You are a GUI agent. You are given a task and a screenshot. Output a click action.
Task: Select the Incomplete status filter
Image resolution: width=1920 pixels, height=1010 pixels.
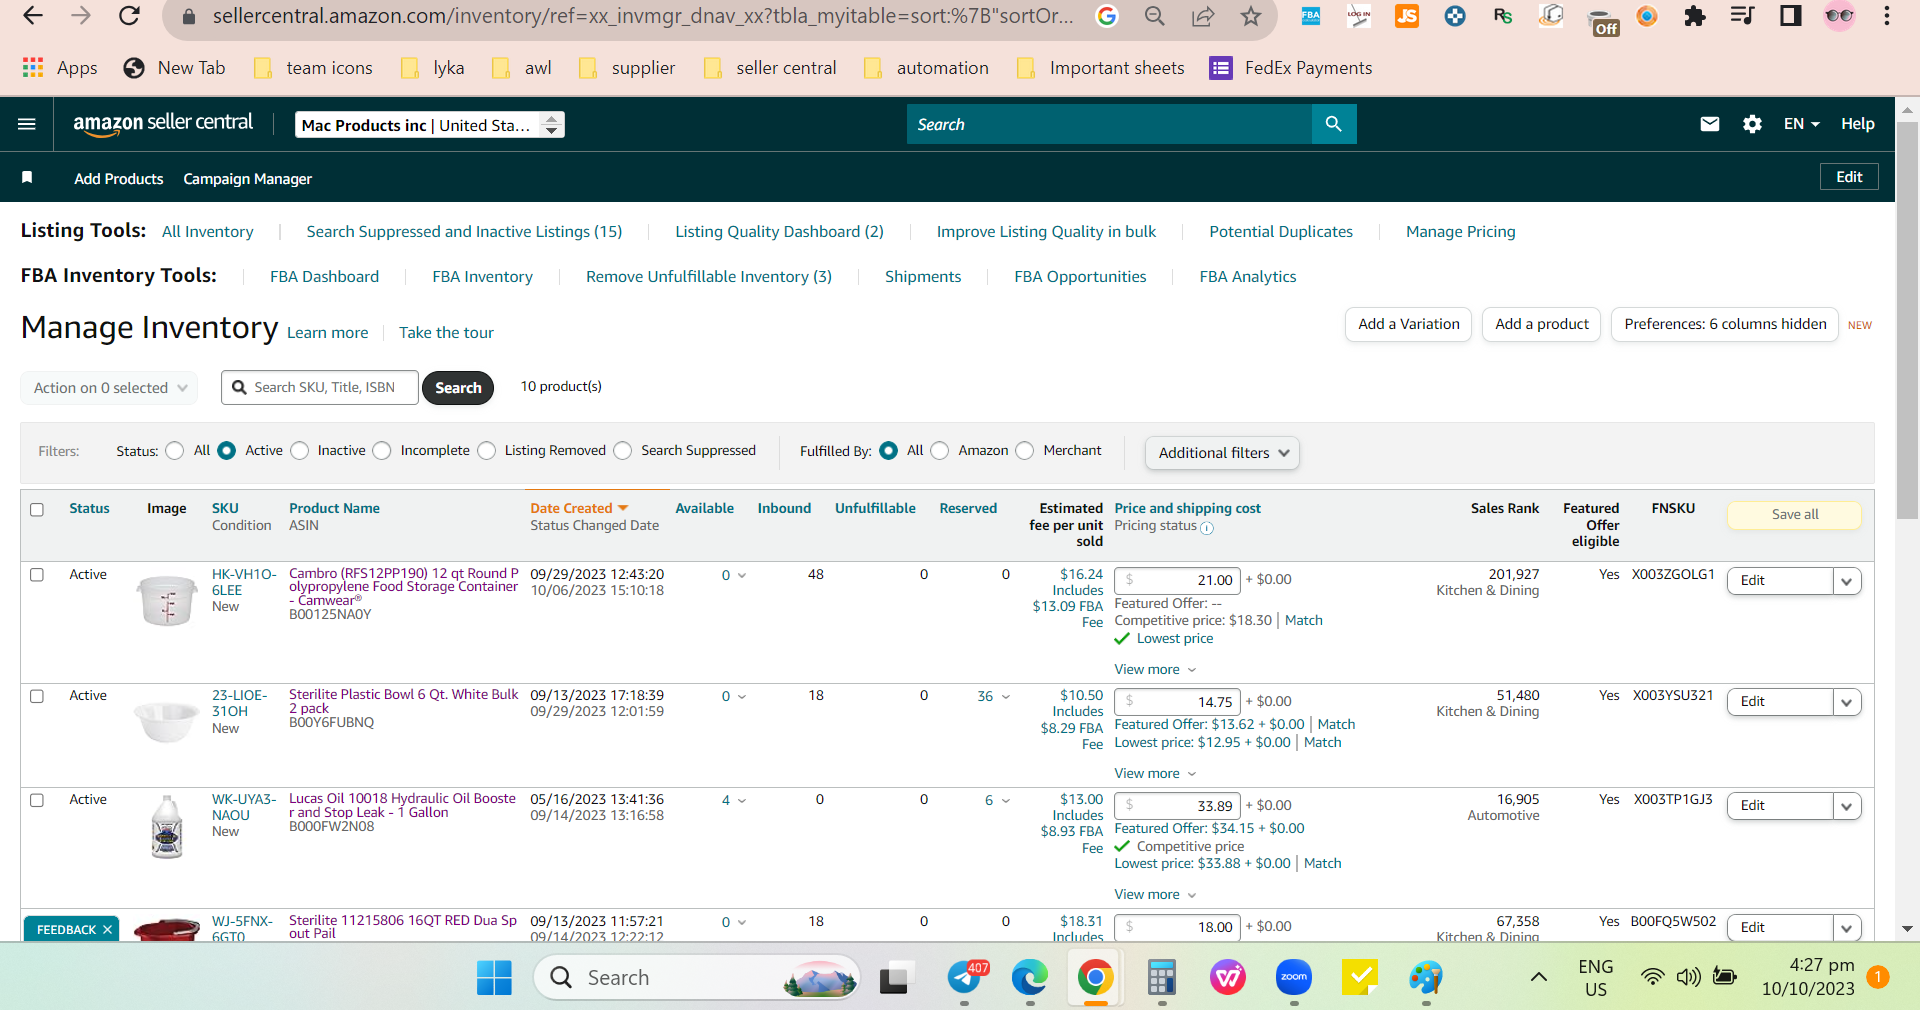coord(382,451)
